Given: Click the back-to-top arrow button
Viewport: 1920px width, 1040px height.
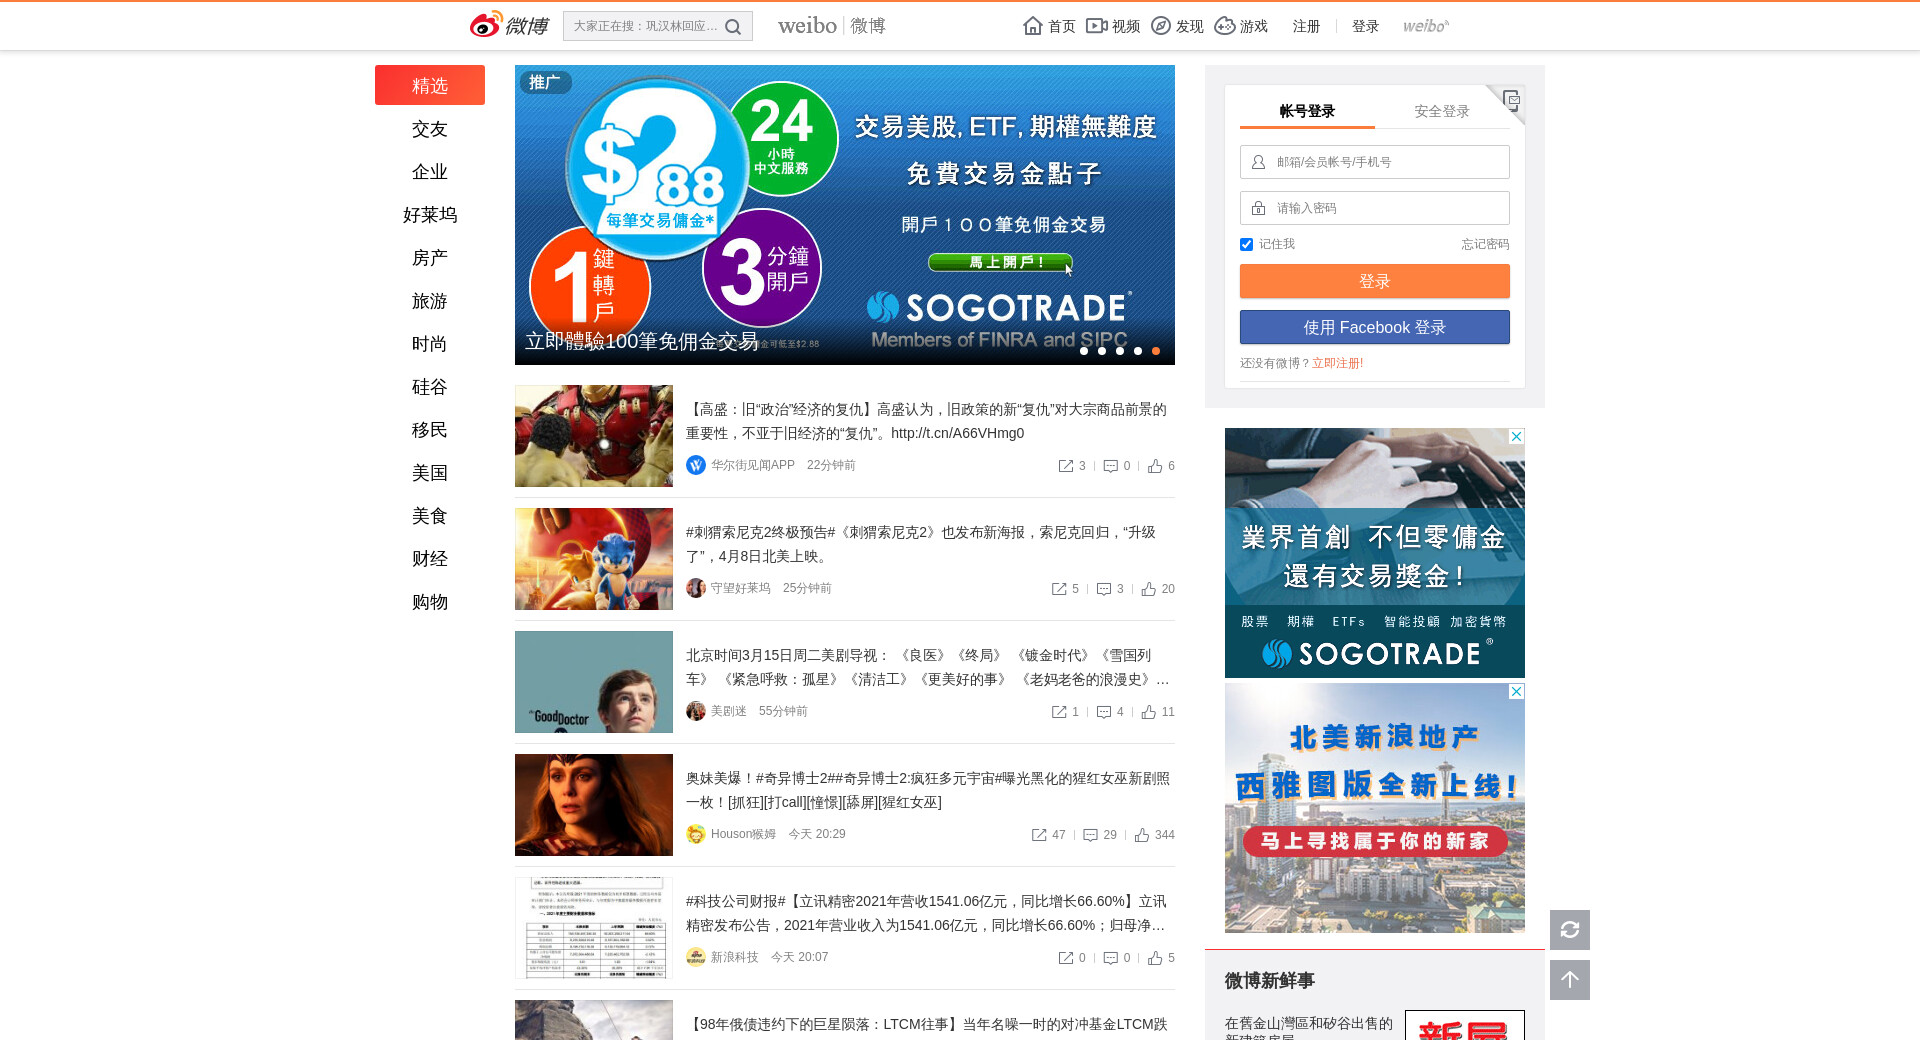Looking at the screenshot, I should (x=1569, y=980).
